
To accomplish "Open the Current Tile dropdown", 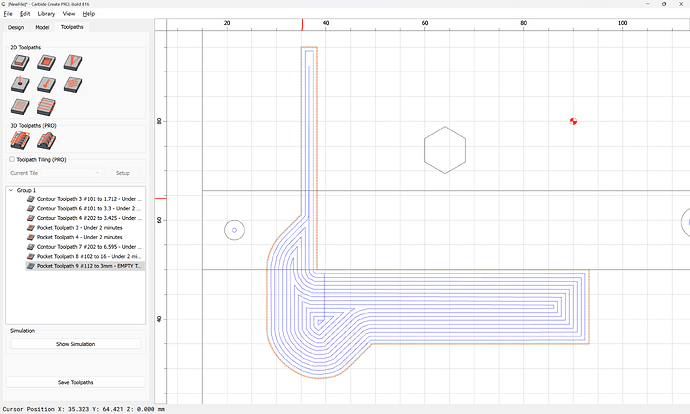I will tap(55, 173).
